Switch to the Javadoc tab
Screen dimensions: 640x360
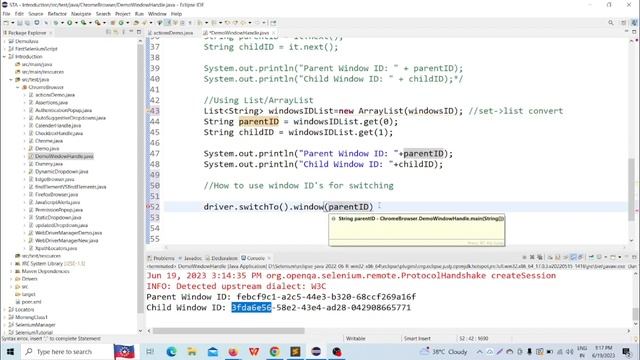click(190, 258)
